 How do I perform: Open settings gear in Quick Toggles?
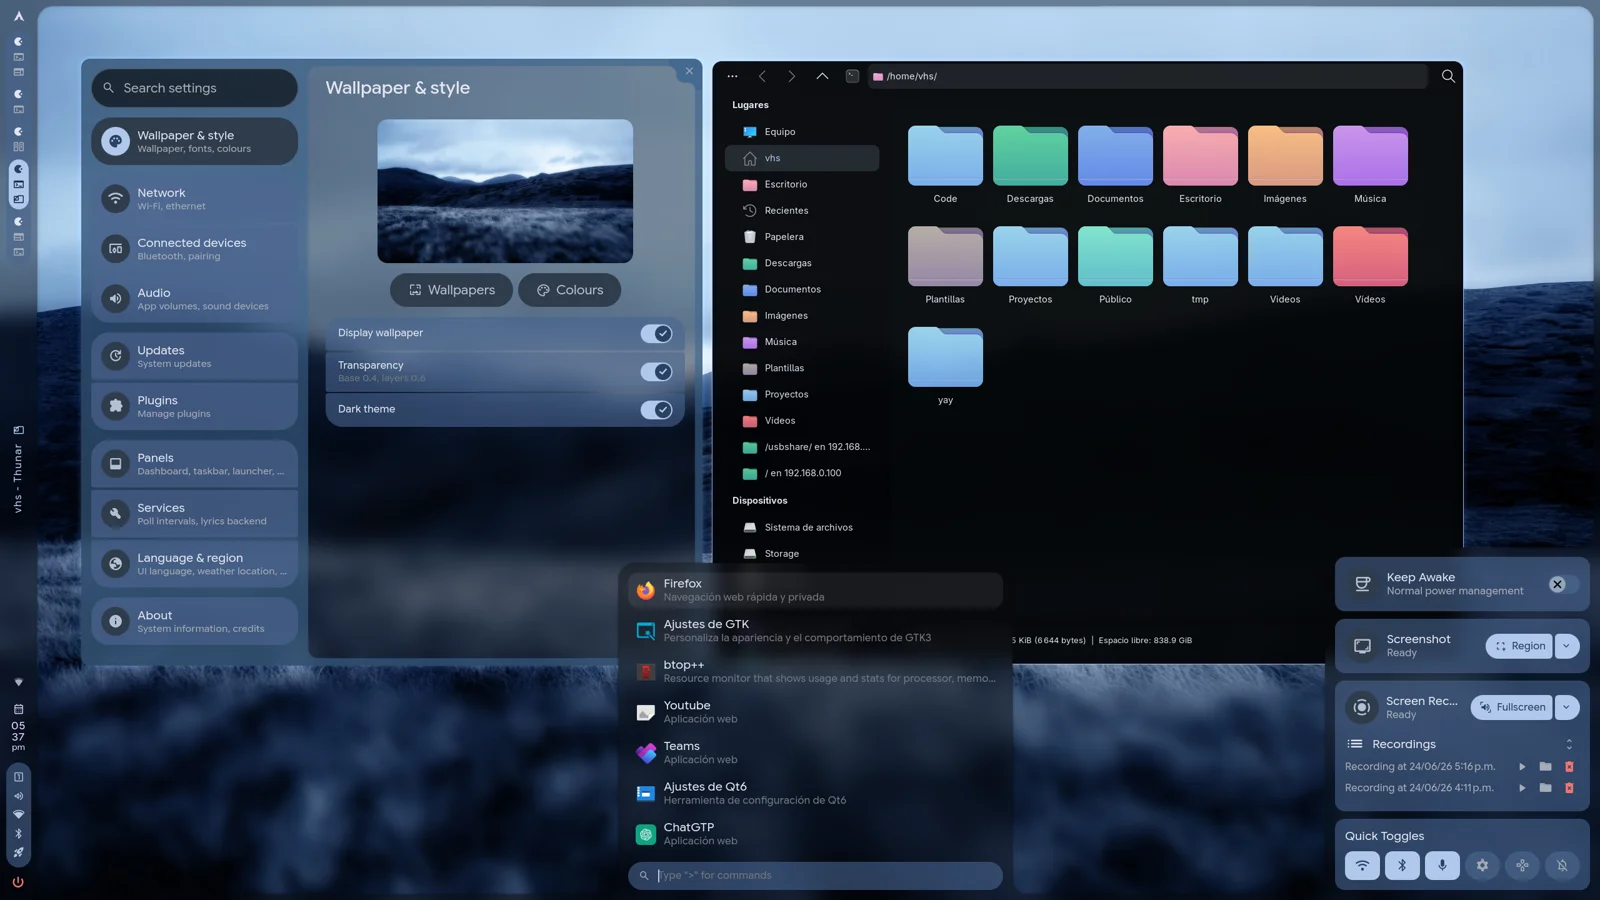(x=1482, y=865)
